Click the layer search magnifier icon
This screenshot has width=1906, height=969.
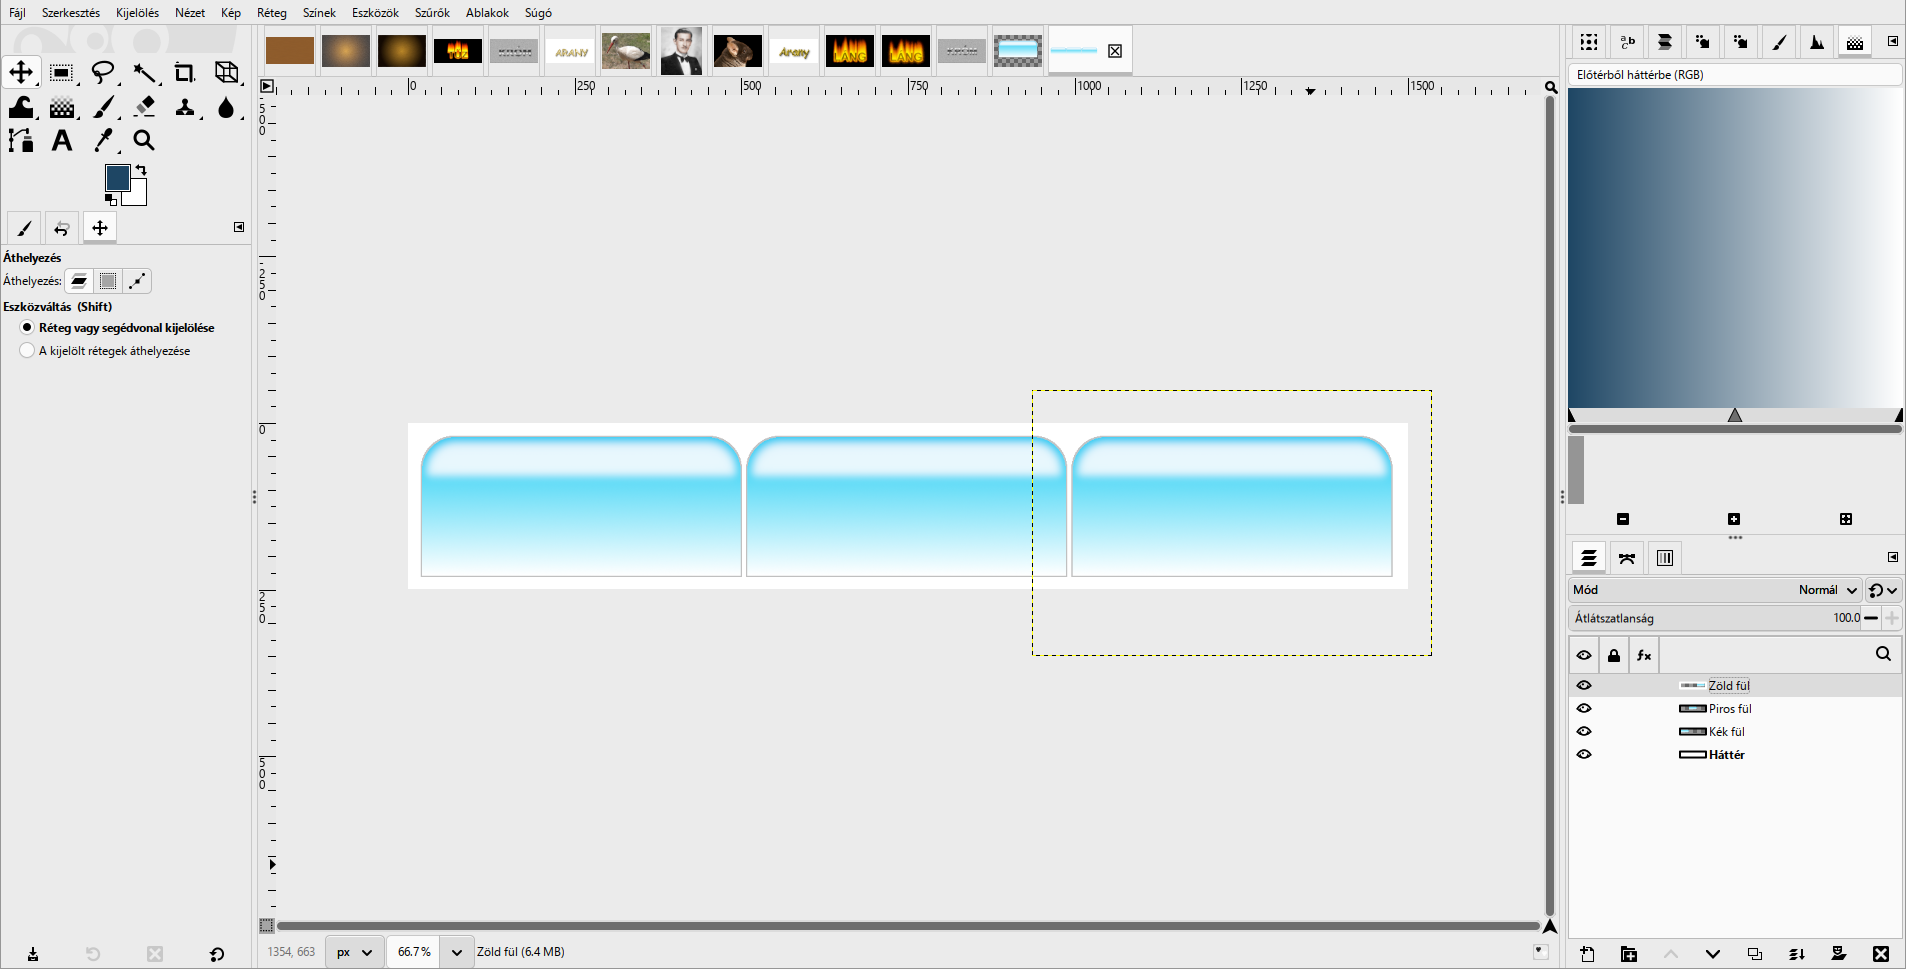tap(1883, 654)
